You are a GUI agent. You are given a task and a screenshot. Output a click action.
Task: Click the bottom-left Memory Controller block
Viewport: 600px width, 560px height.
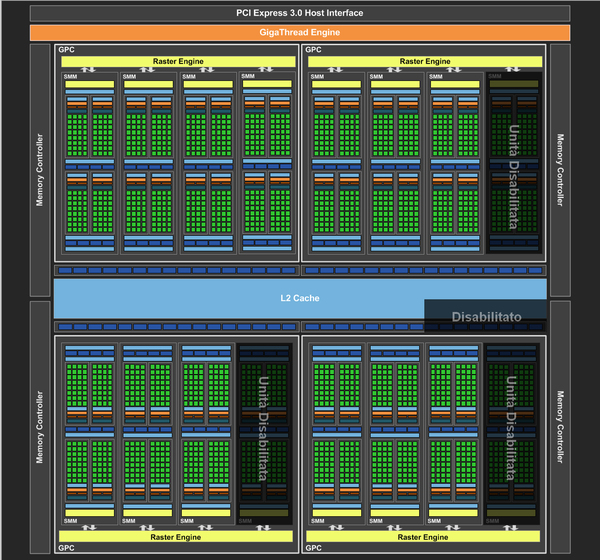point(40,427)
